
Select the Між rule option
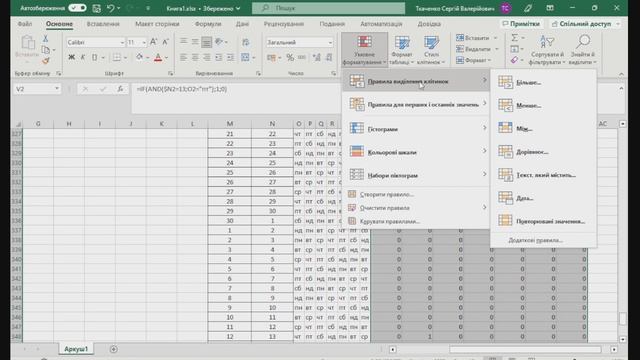point(543,128)
